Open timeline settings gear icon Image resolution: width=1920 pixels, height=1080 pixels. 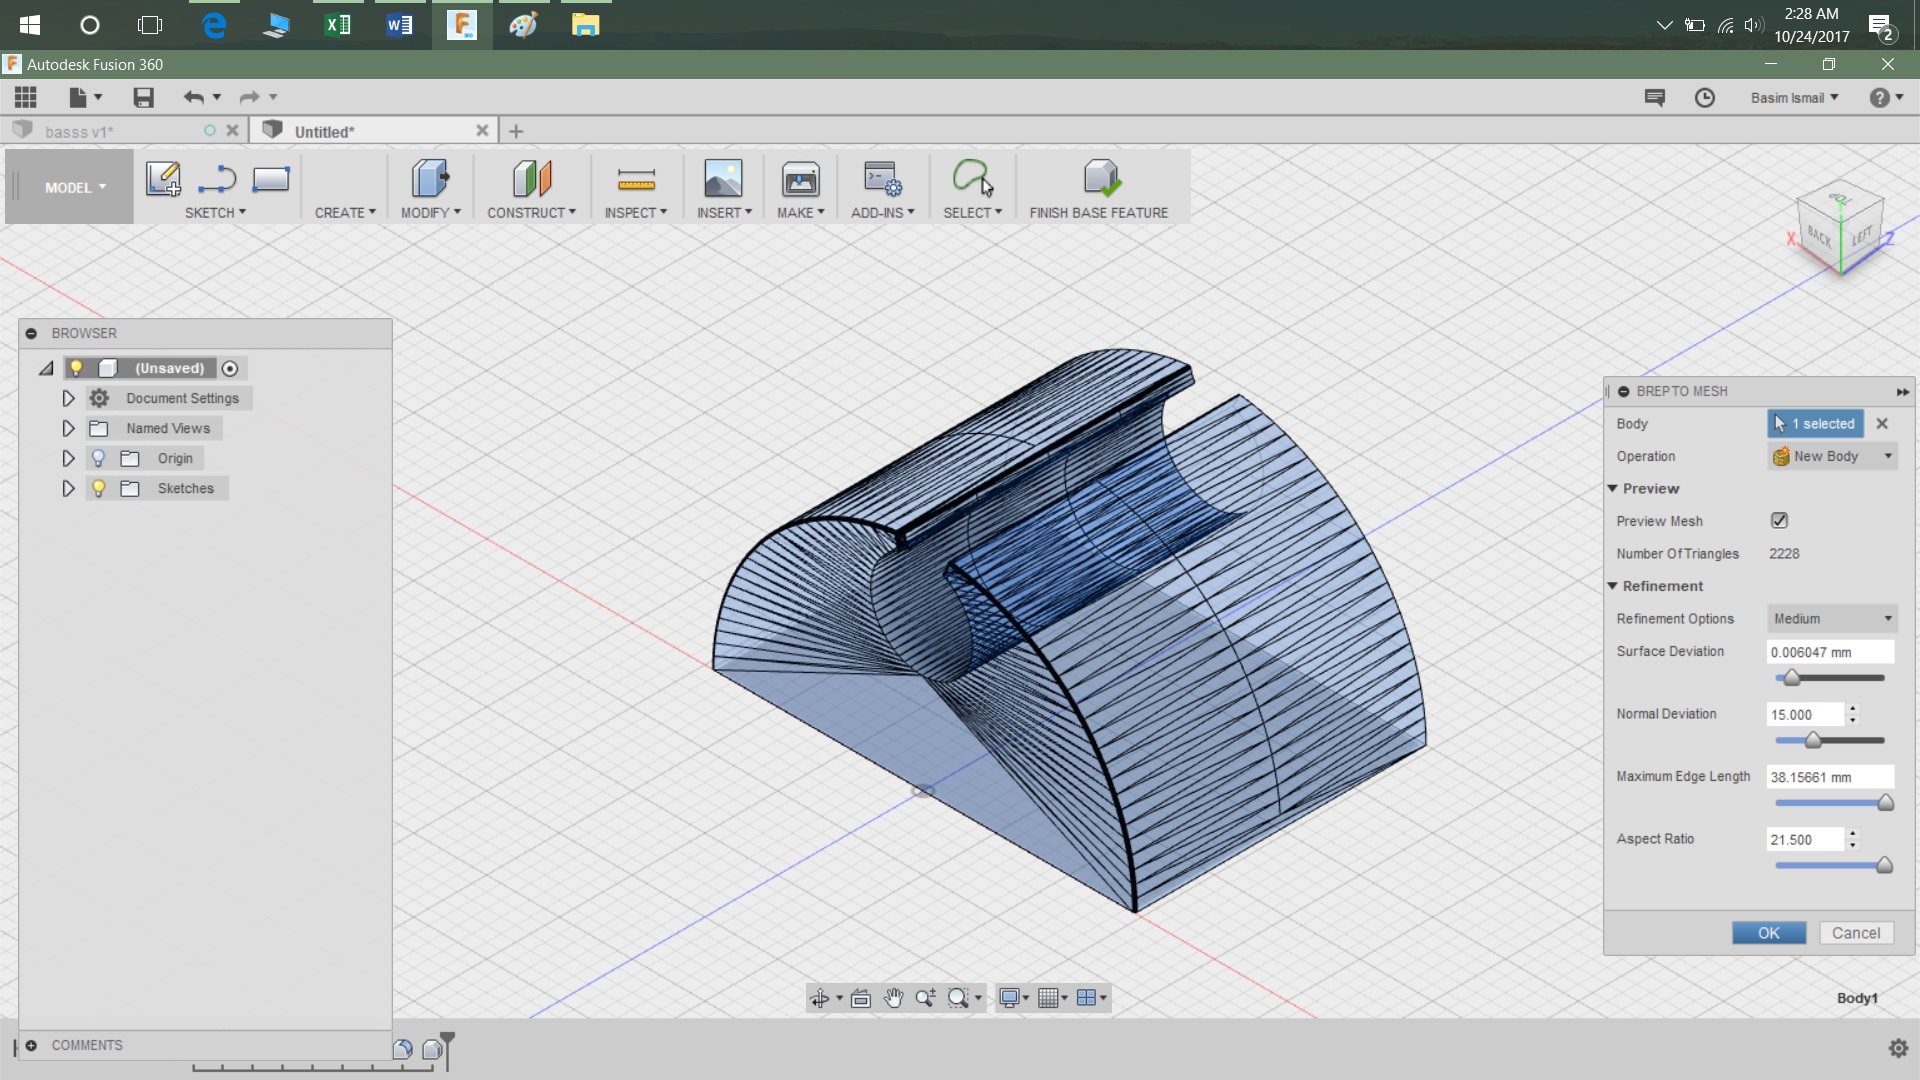click(1898, 1048)
